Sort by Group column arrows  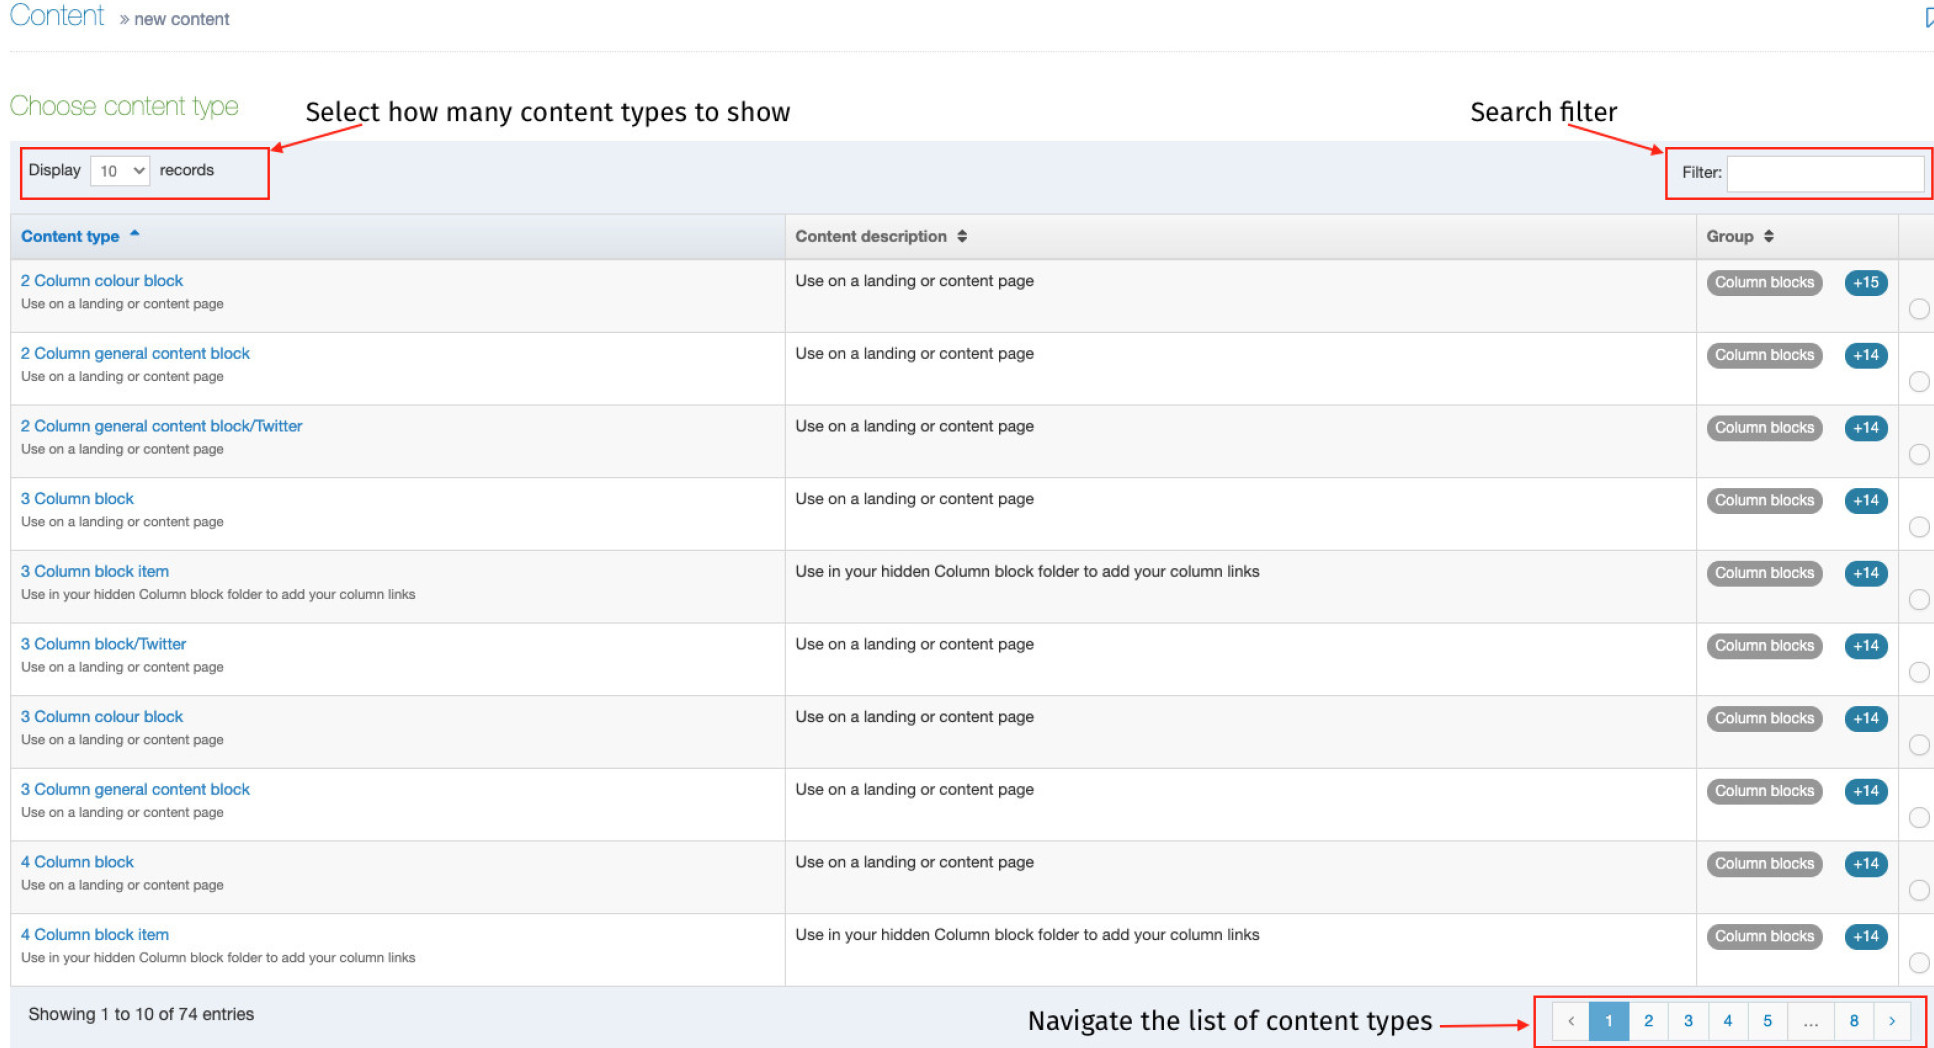[x=1768, y=237]
